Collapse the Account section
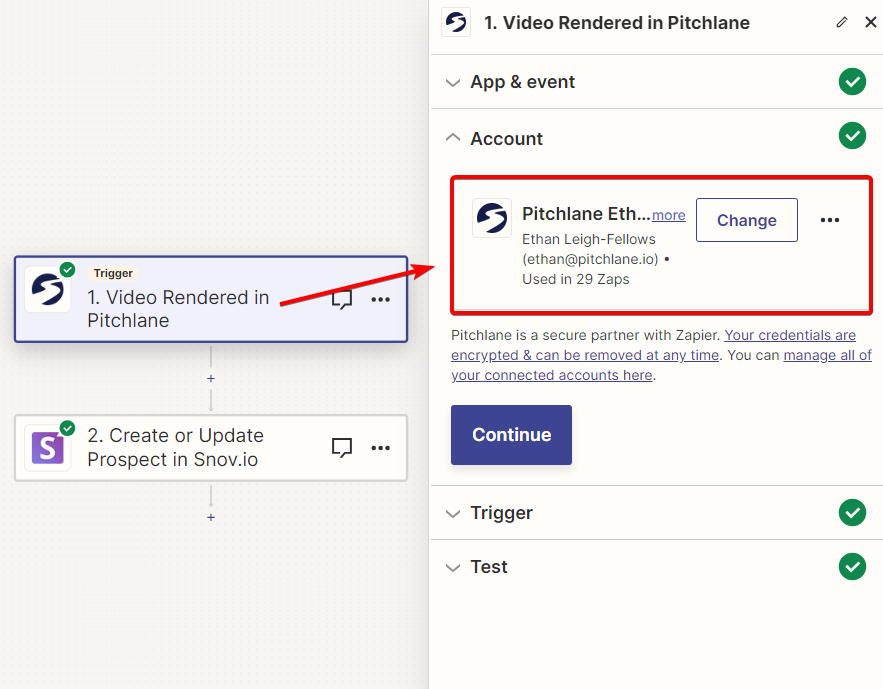Screen dimensions: 883x689 656,138
